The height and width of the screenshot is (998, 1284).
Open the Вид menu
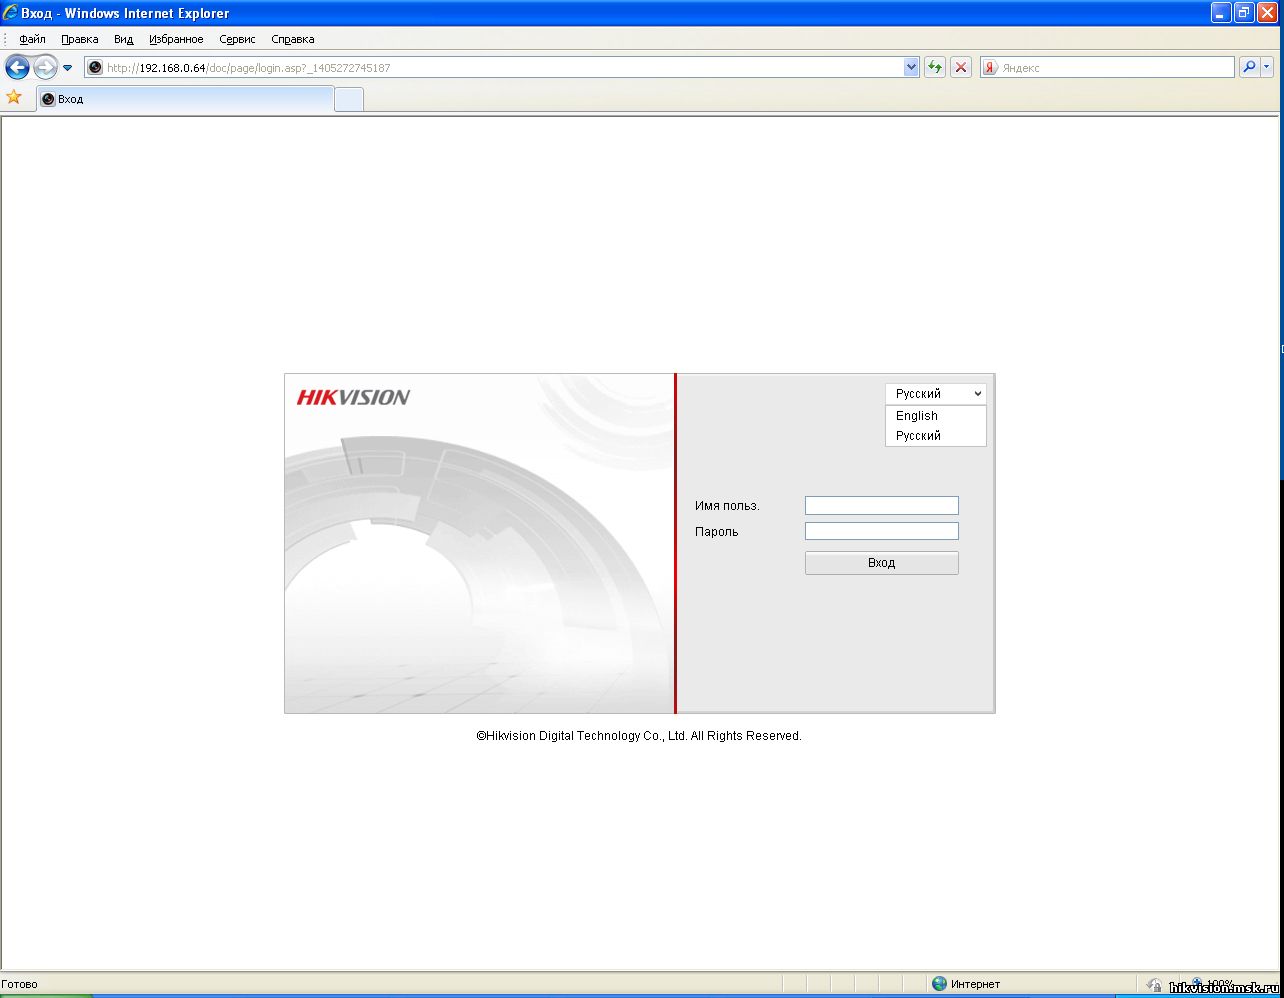(123, 39)
